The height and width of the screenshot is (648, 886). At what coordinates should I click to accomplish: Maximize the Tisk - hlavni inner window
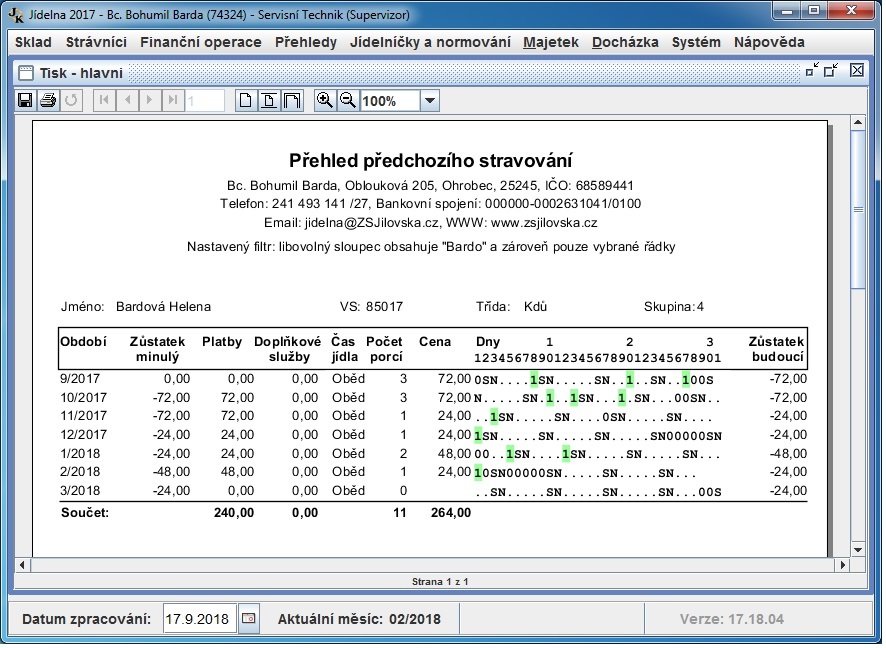click(831, 71)
